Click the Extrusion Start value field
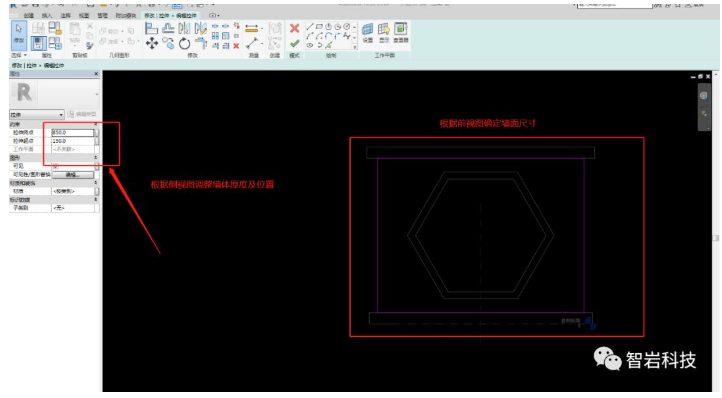 pyautogui.click(x=73, y=141)
